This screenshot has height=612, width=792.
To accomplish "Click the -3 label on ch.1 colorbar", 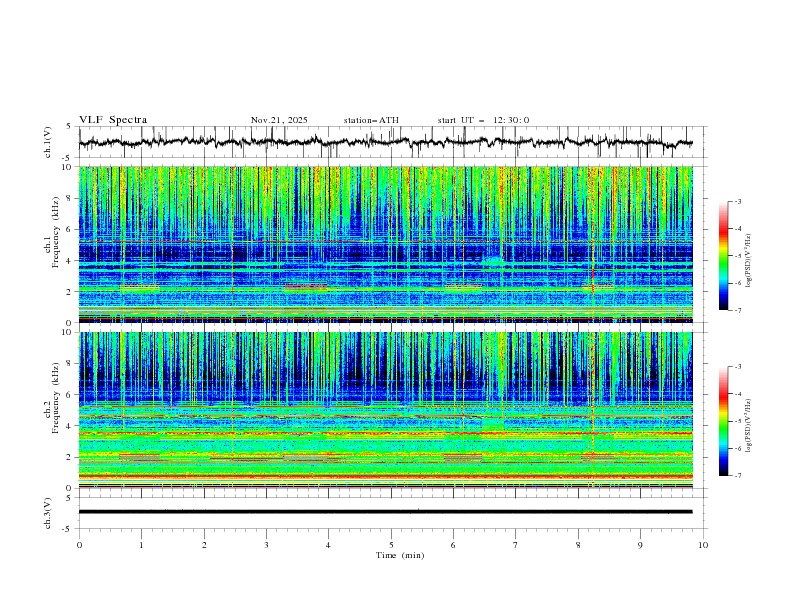I will (737, 202).
